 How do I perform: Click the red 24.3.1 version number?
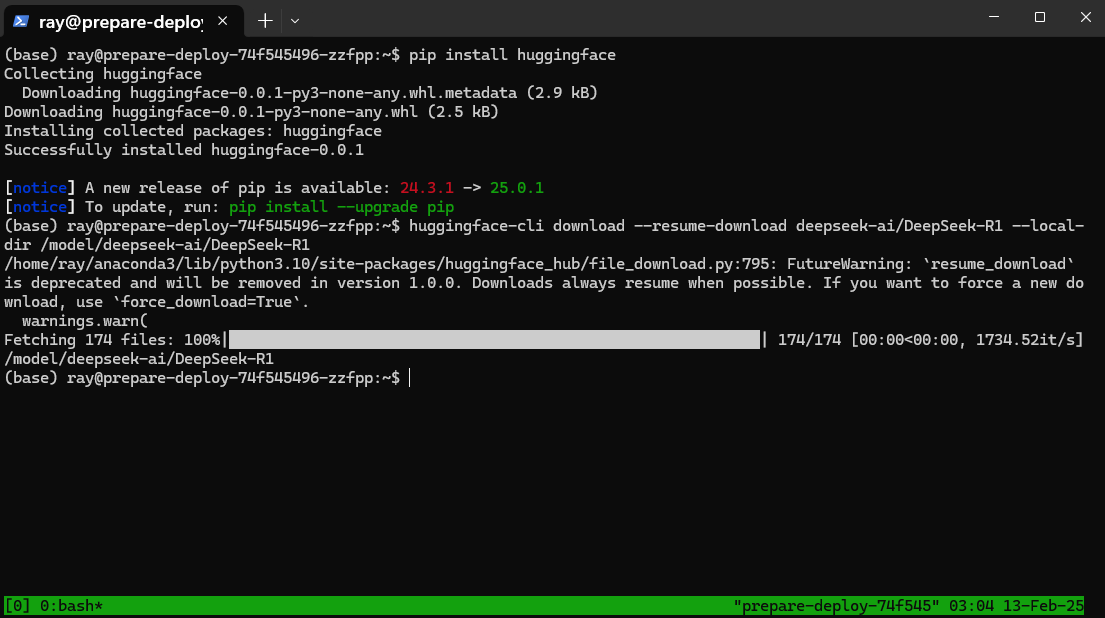point(427,188)
